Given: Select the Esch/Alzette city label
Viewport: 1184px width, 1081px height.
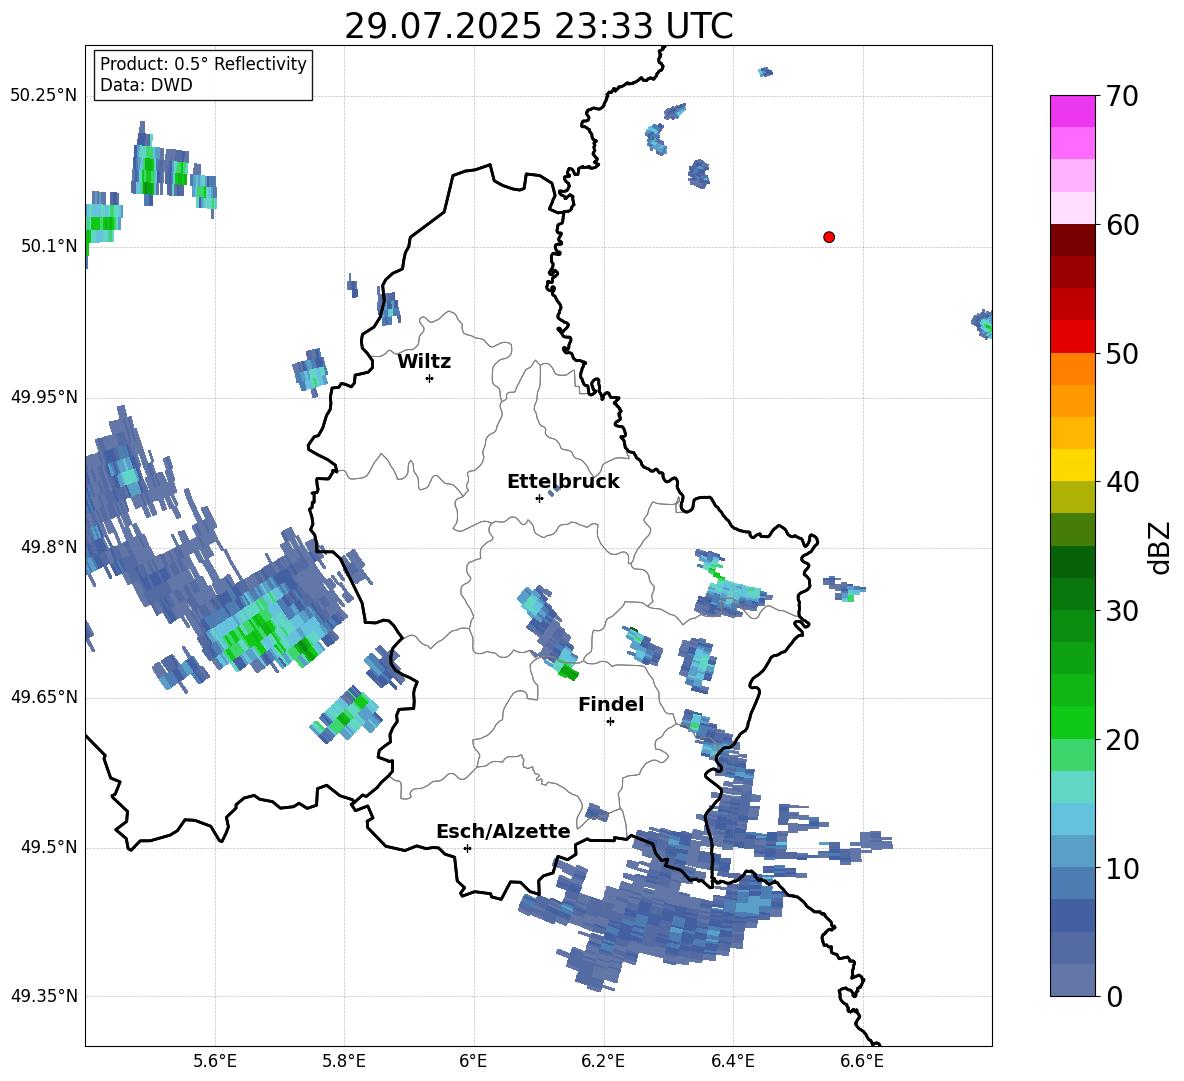Looking at the screenshot, I should pos(503,831).
